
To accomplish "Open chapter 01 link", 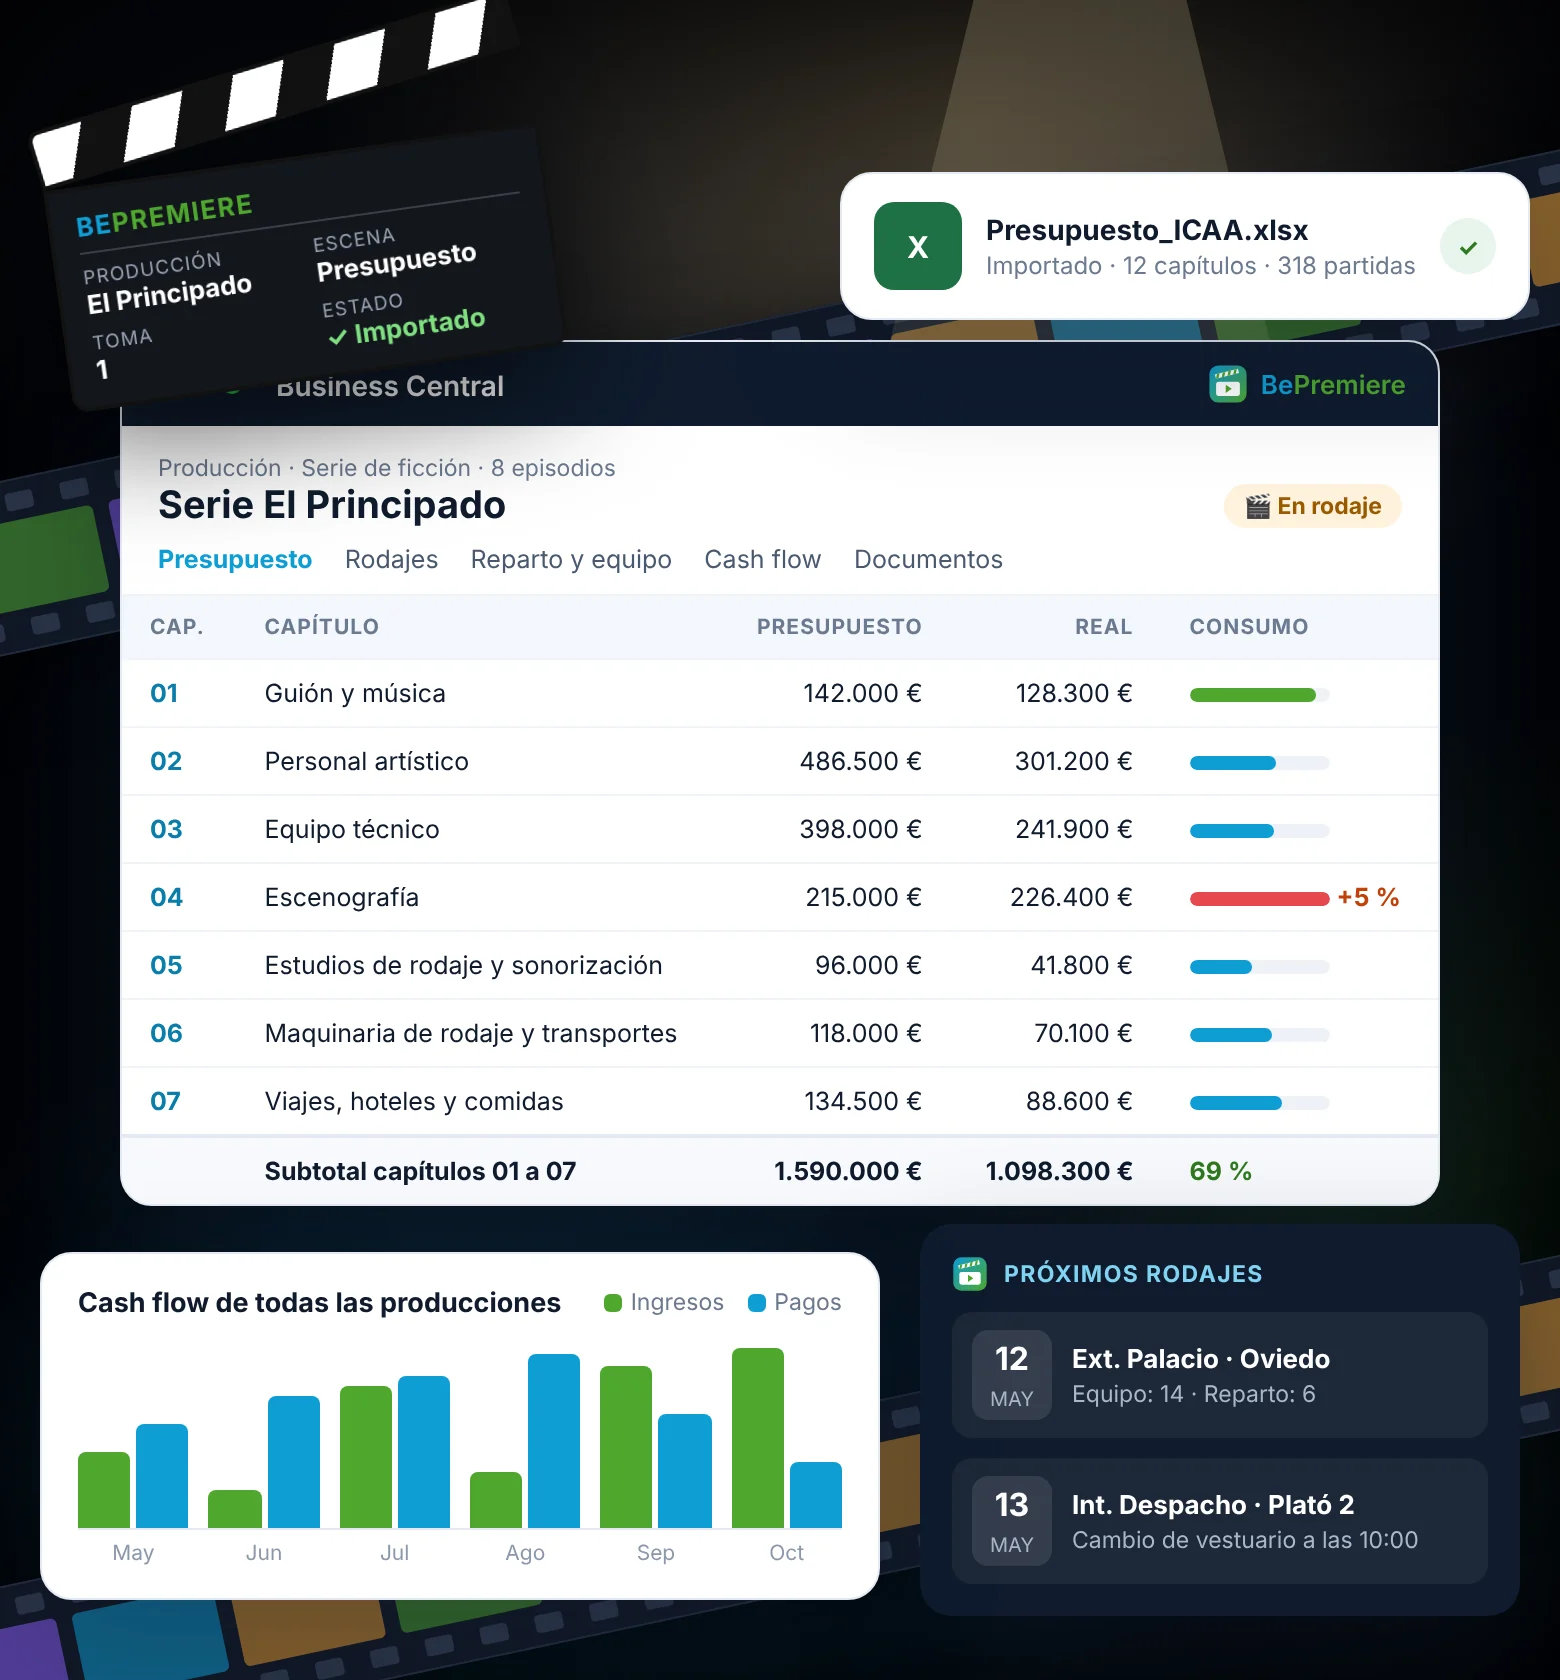I will pyautogui.click(x=164, y=693).
